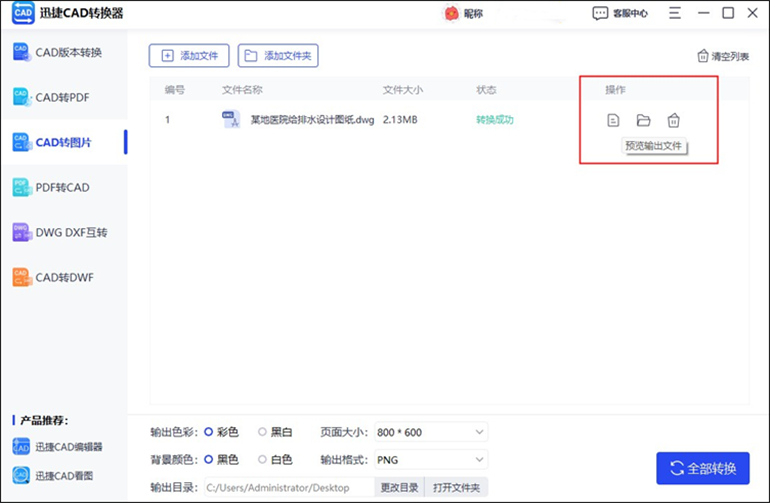Click the 昵称 user name
This screenshot has width=770, height=503.
tap(473, 14)
